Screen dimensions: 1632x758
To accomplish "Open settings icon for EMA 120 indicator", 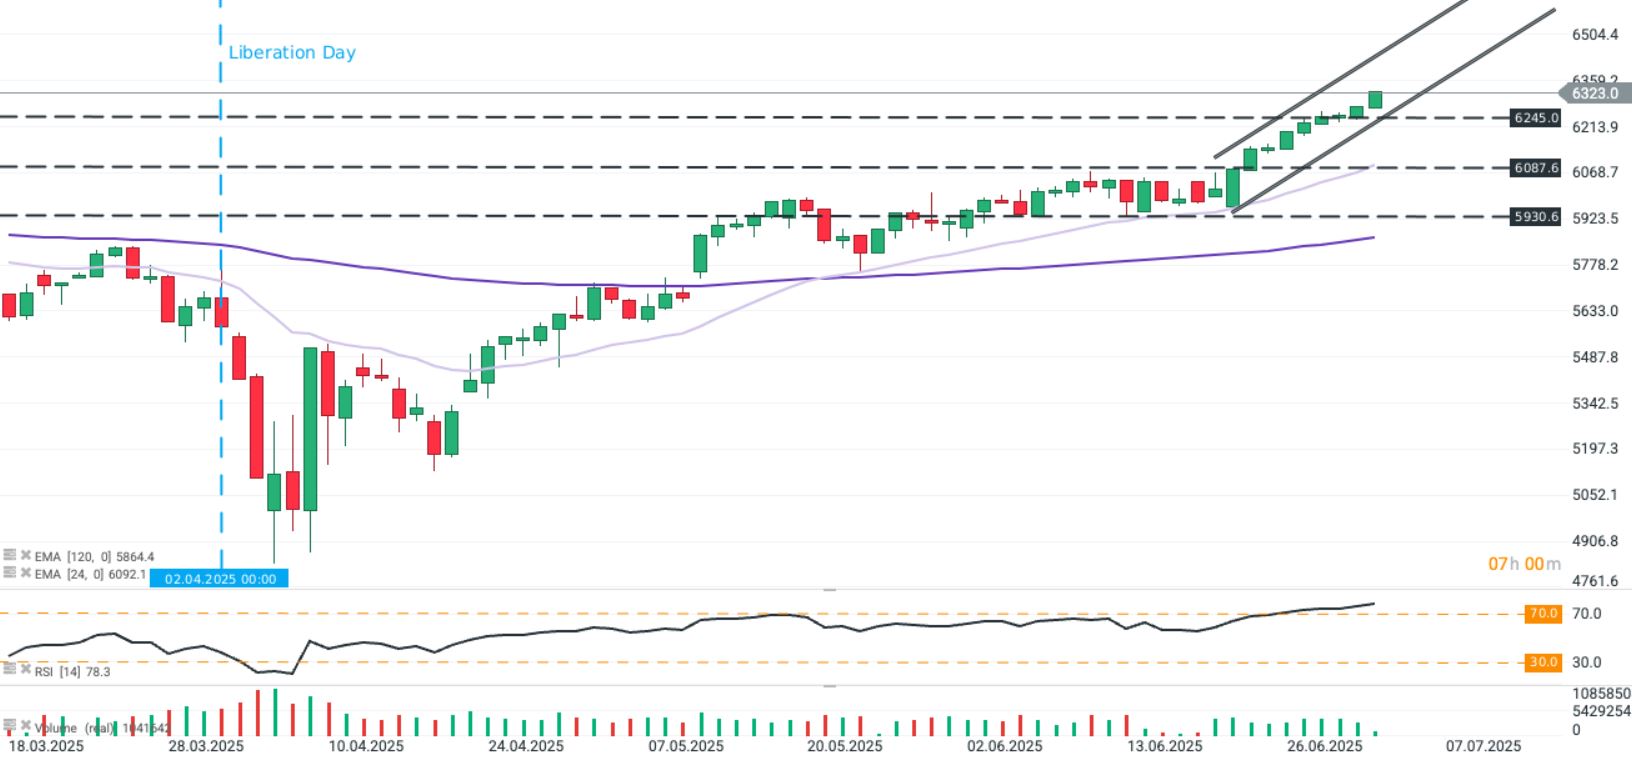I will click(x=9, y=555).
